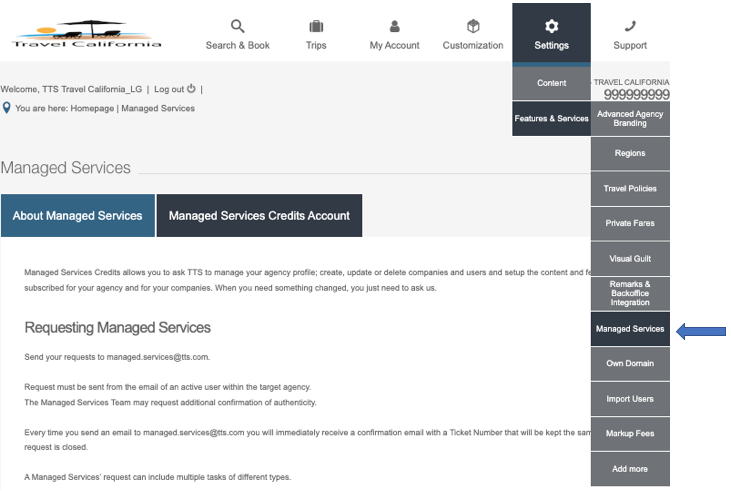Select Remarks & Backoffice Integration item
The image size is (731, 491).
coord(630,294)
